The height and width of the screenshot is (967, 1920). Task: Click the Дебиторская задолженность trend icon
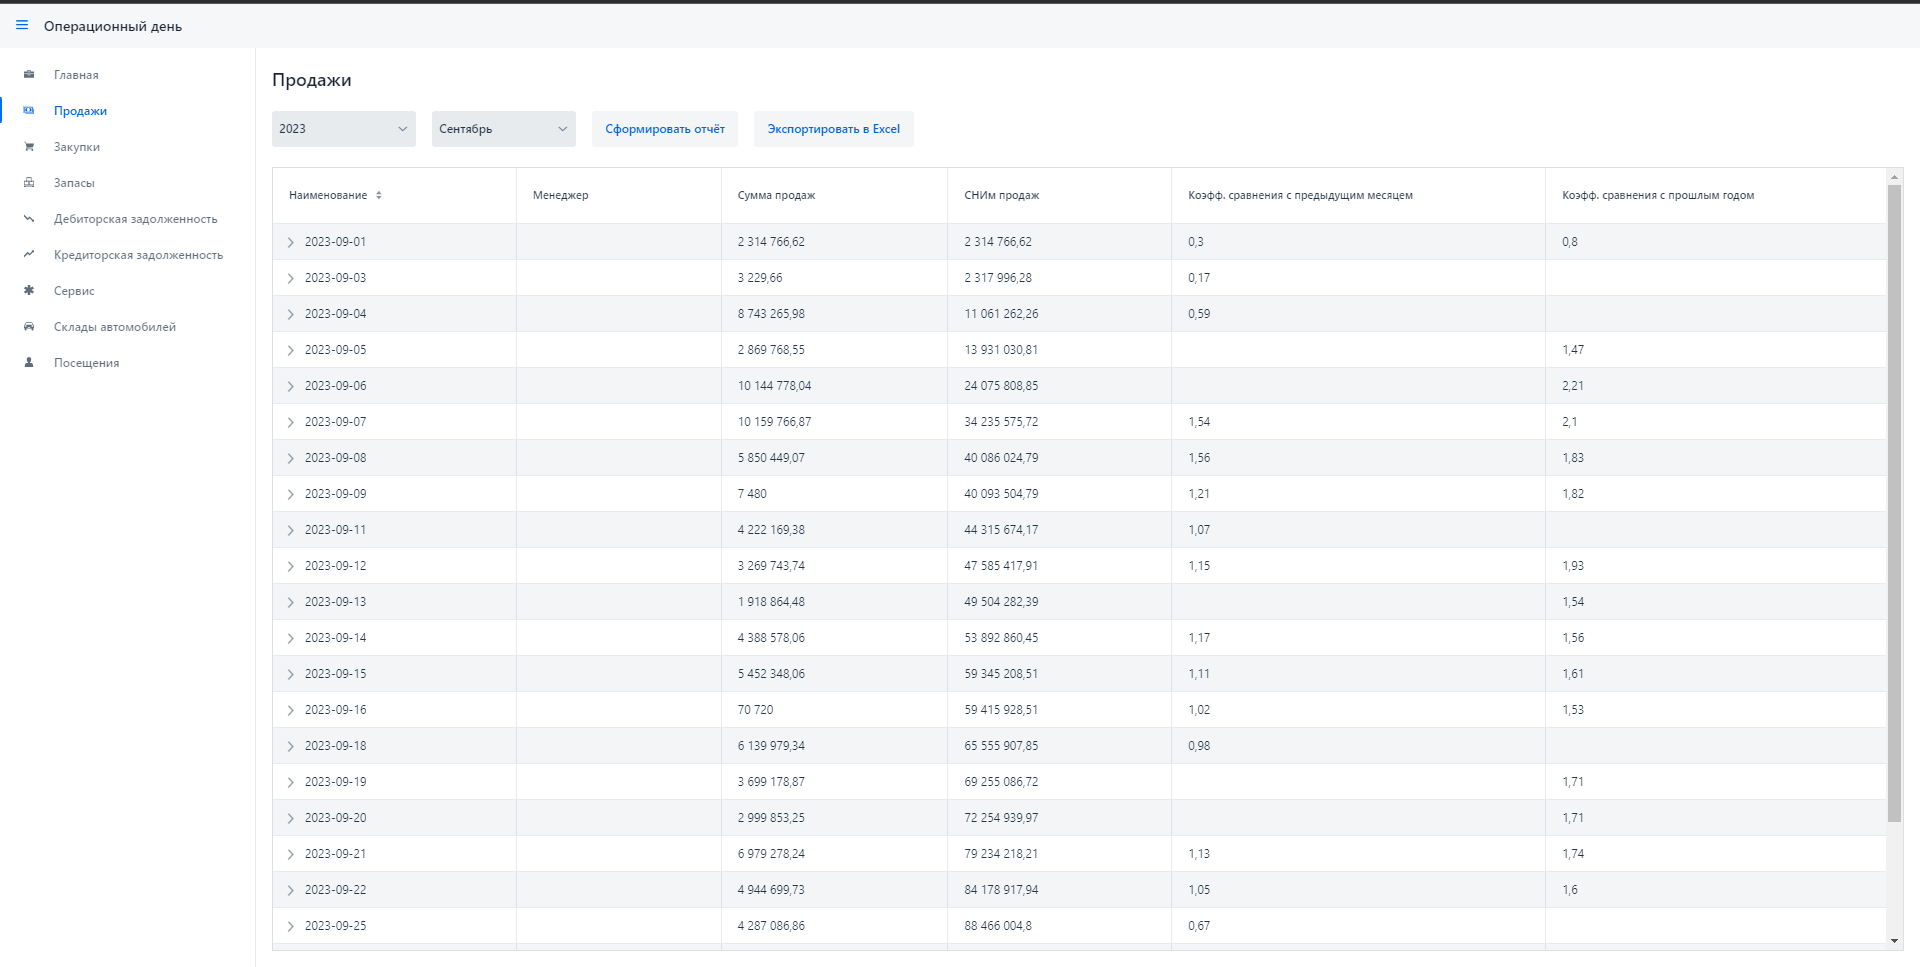tap(29, 219)
